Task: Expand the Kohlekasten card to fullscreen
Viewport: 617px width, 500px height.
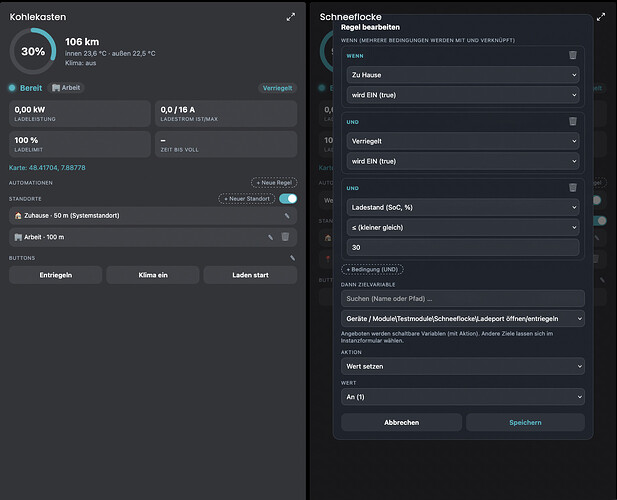Action: pyautogui.click(x=291, y=17)
